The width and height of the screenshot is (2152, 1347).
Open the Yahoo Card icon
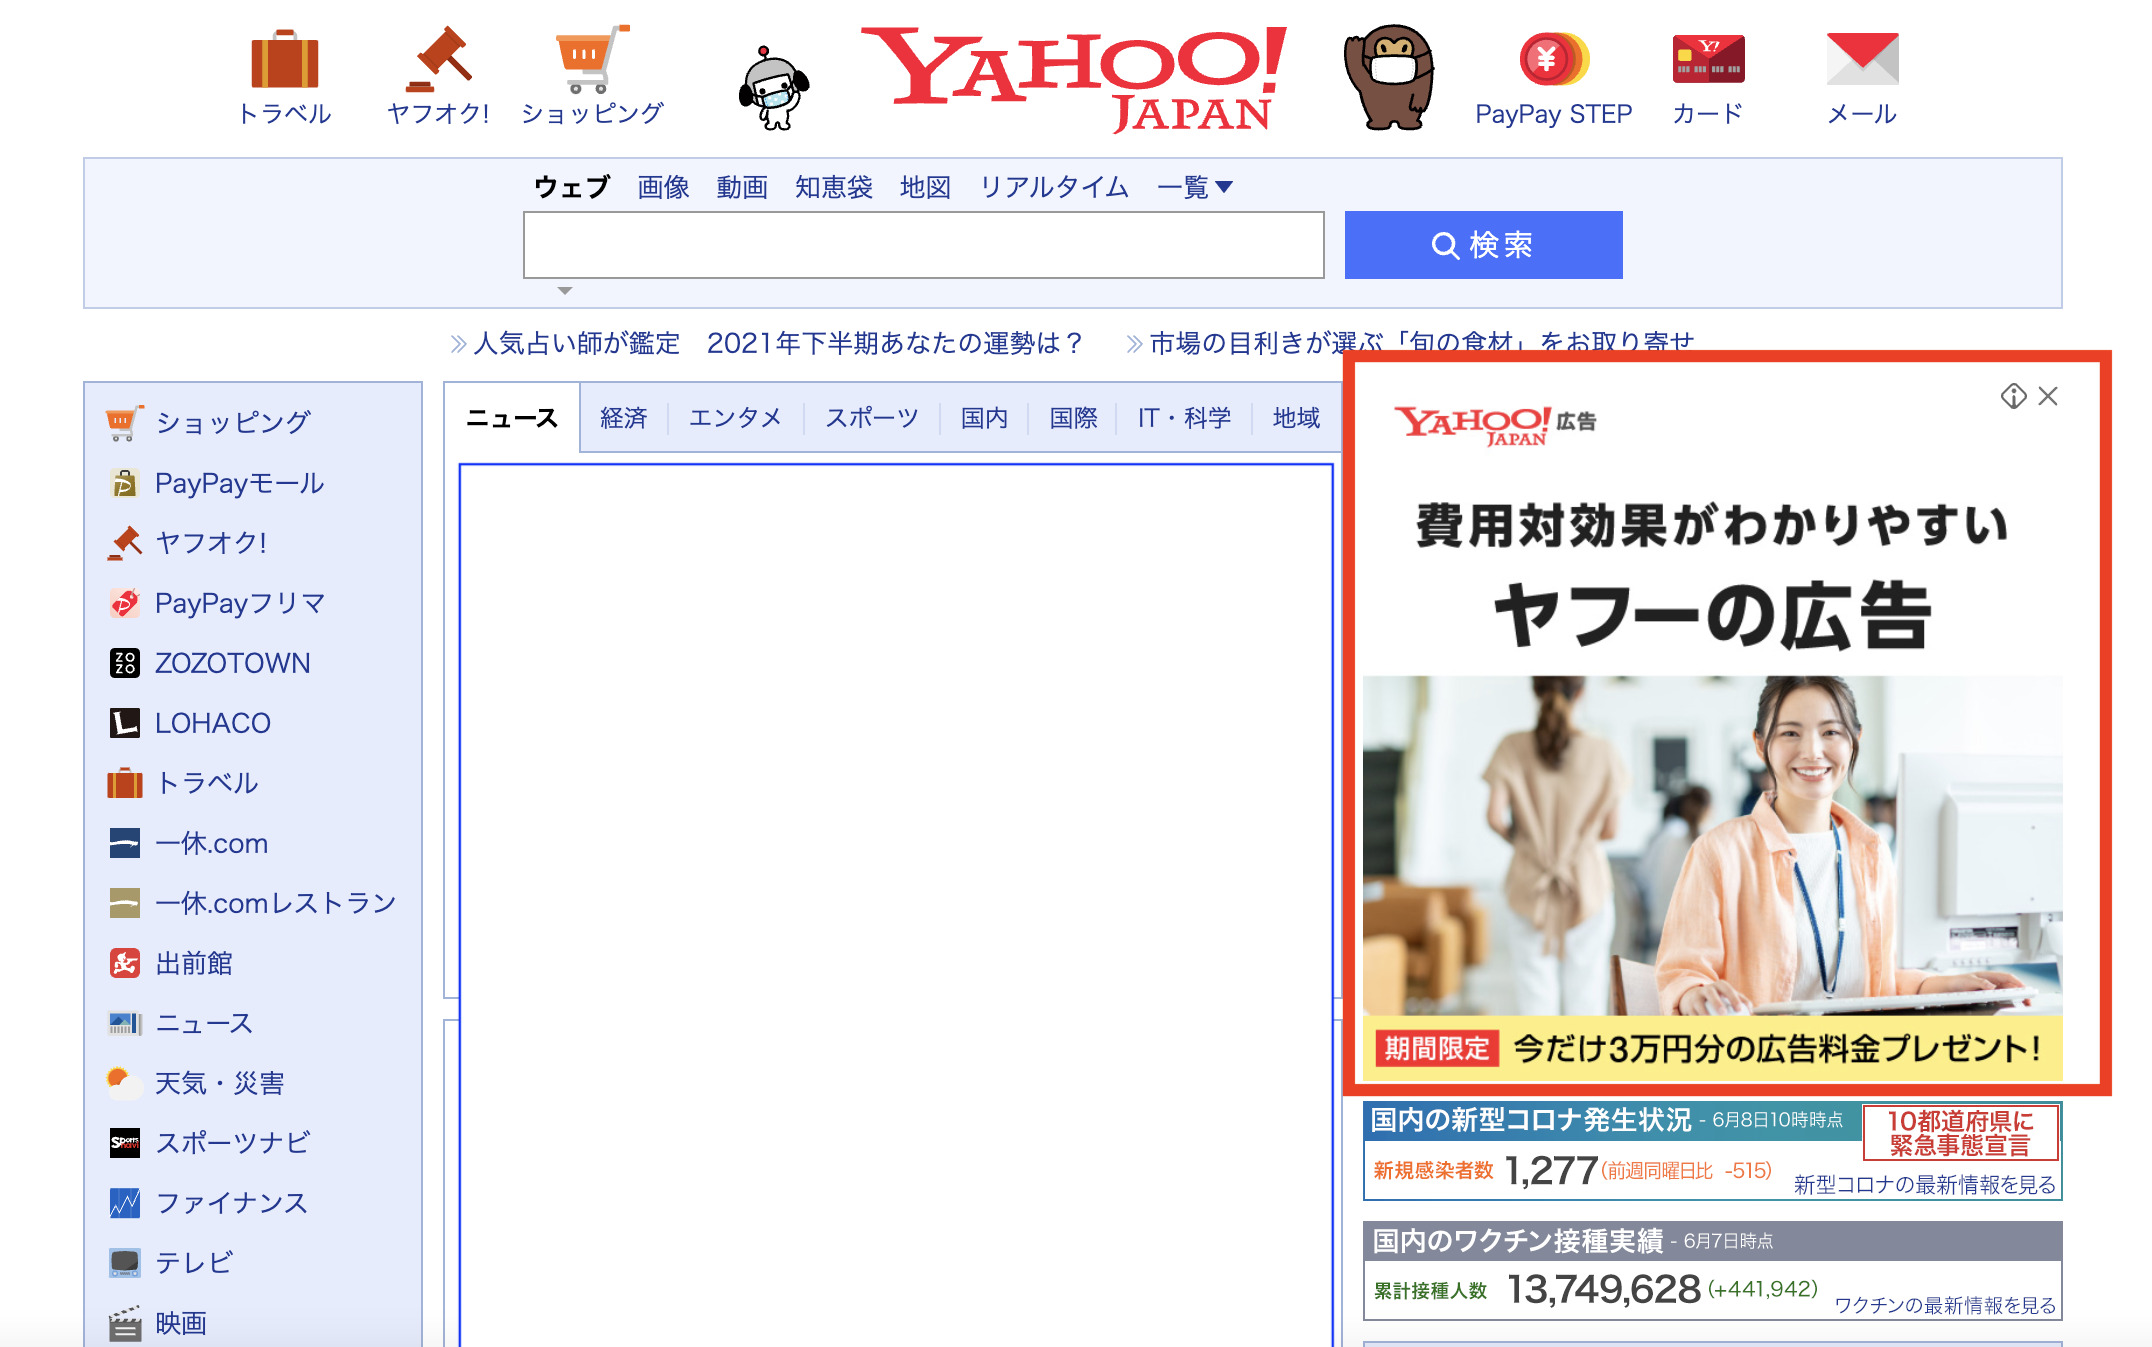pos(1708,59)
